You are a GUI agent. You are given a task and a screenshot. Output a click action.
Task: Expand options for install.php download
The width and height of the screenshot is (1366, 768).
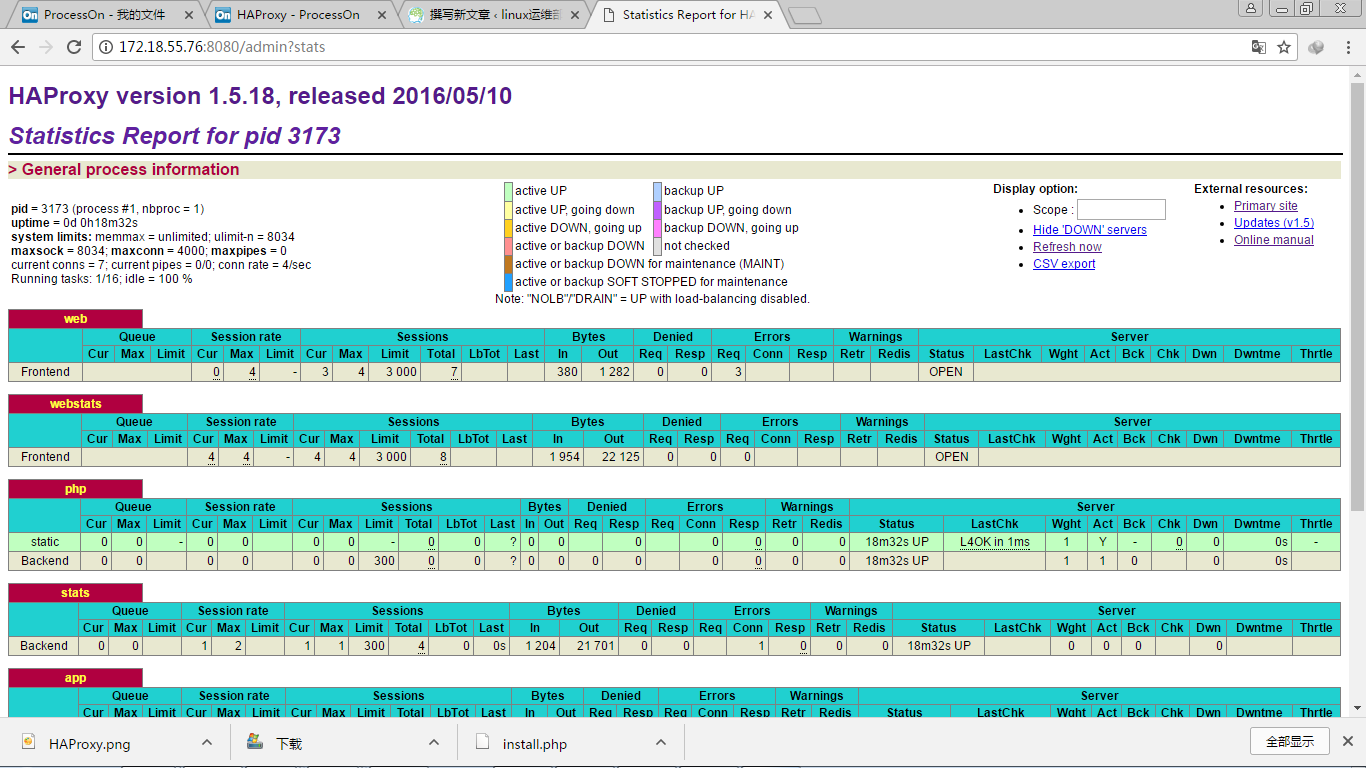[x=661, y=742]
